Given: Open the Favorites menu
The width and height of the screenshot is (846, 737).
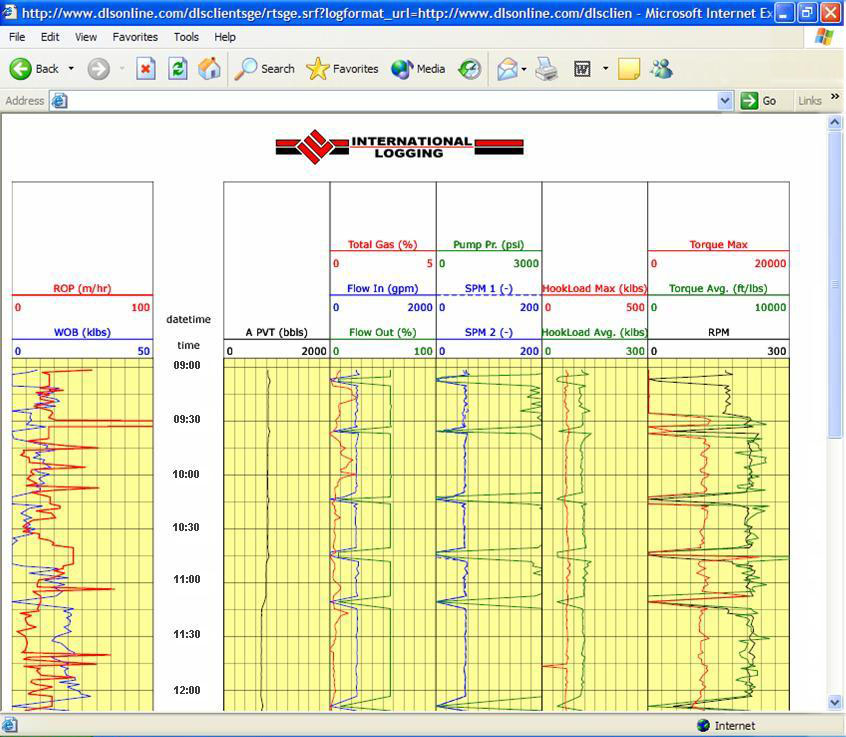Looking at the screenshot, I should point(135,37).
